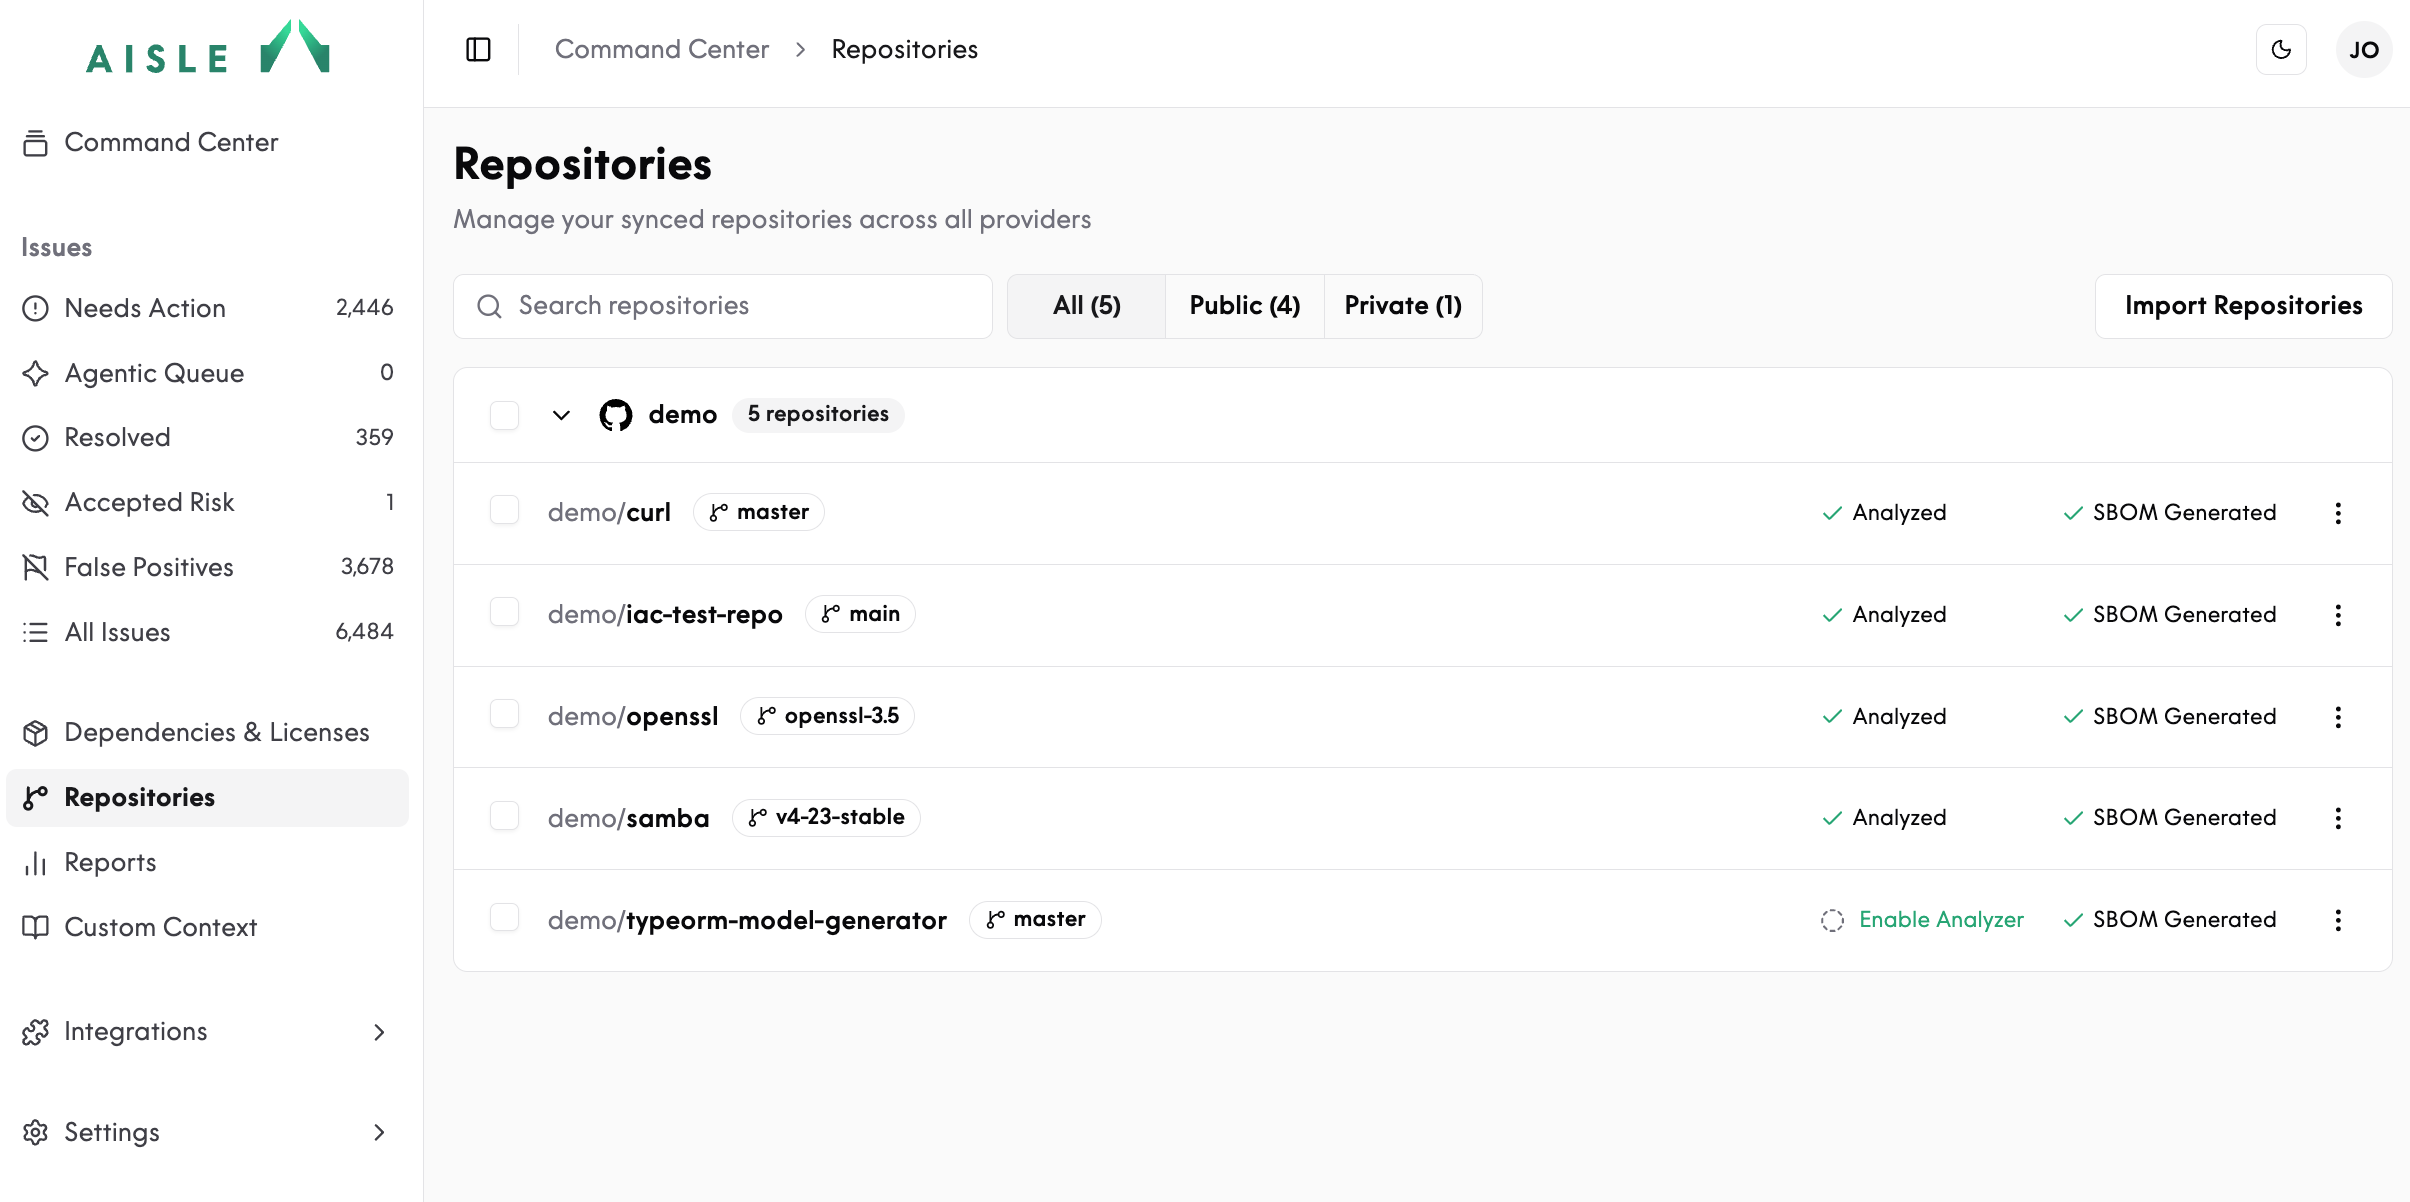The width and height of the screenshot is (2410, 1202).
Task: Open kebab menu for demo/samba
Action: (2338, 818)
